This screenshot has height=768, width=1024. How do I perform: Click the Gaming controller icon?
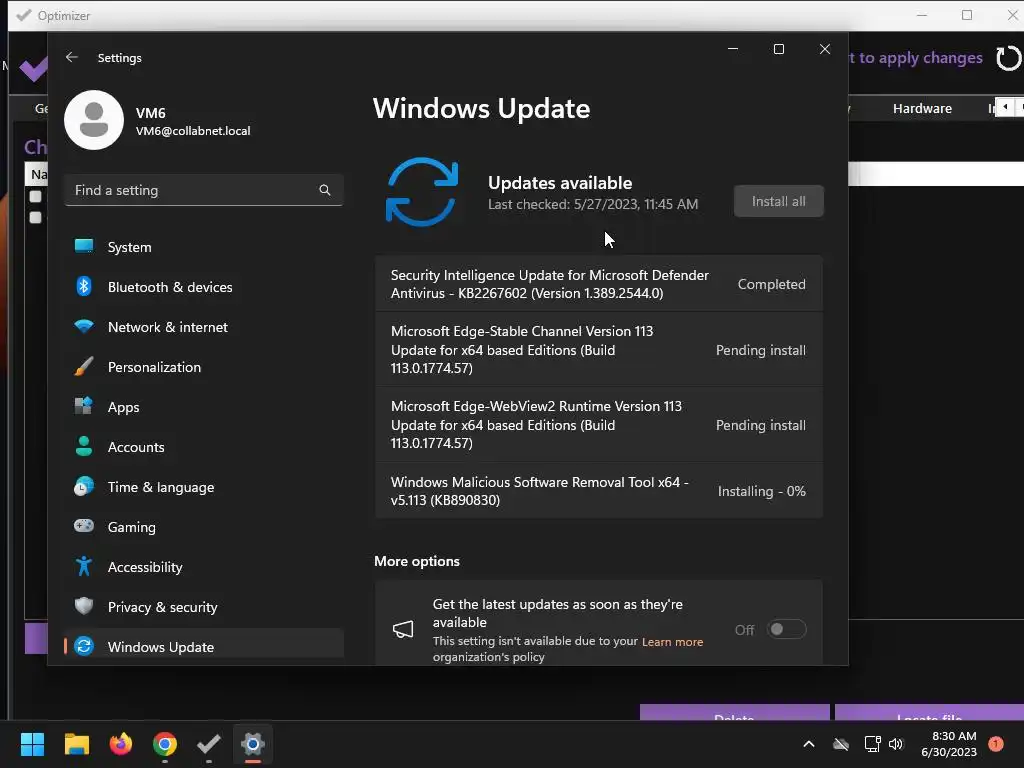[84, 526]
